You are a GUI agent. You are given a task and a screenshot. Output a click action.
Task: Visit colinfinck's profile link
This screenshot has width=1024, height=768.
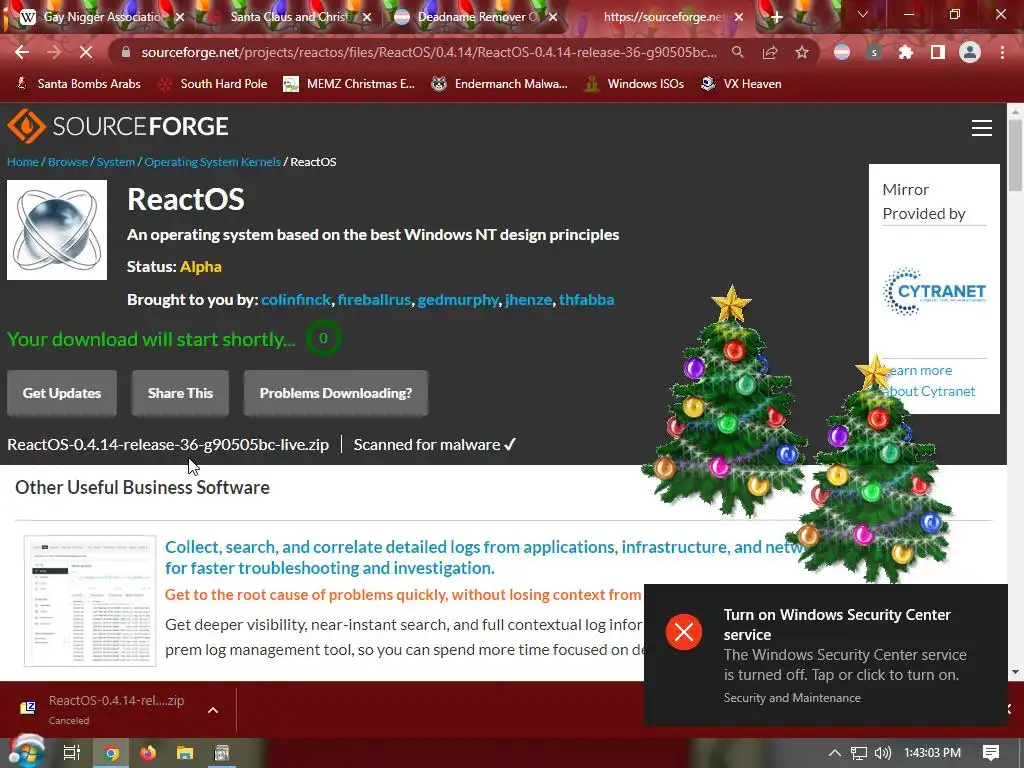coord(296,300)
